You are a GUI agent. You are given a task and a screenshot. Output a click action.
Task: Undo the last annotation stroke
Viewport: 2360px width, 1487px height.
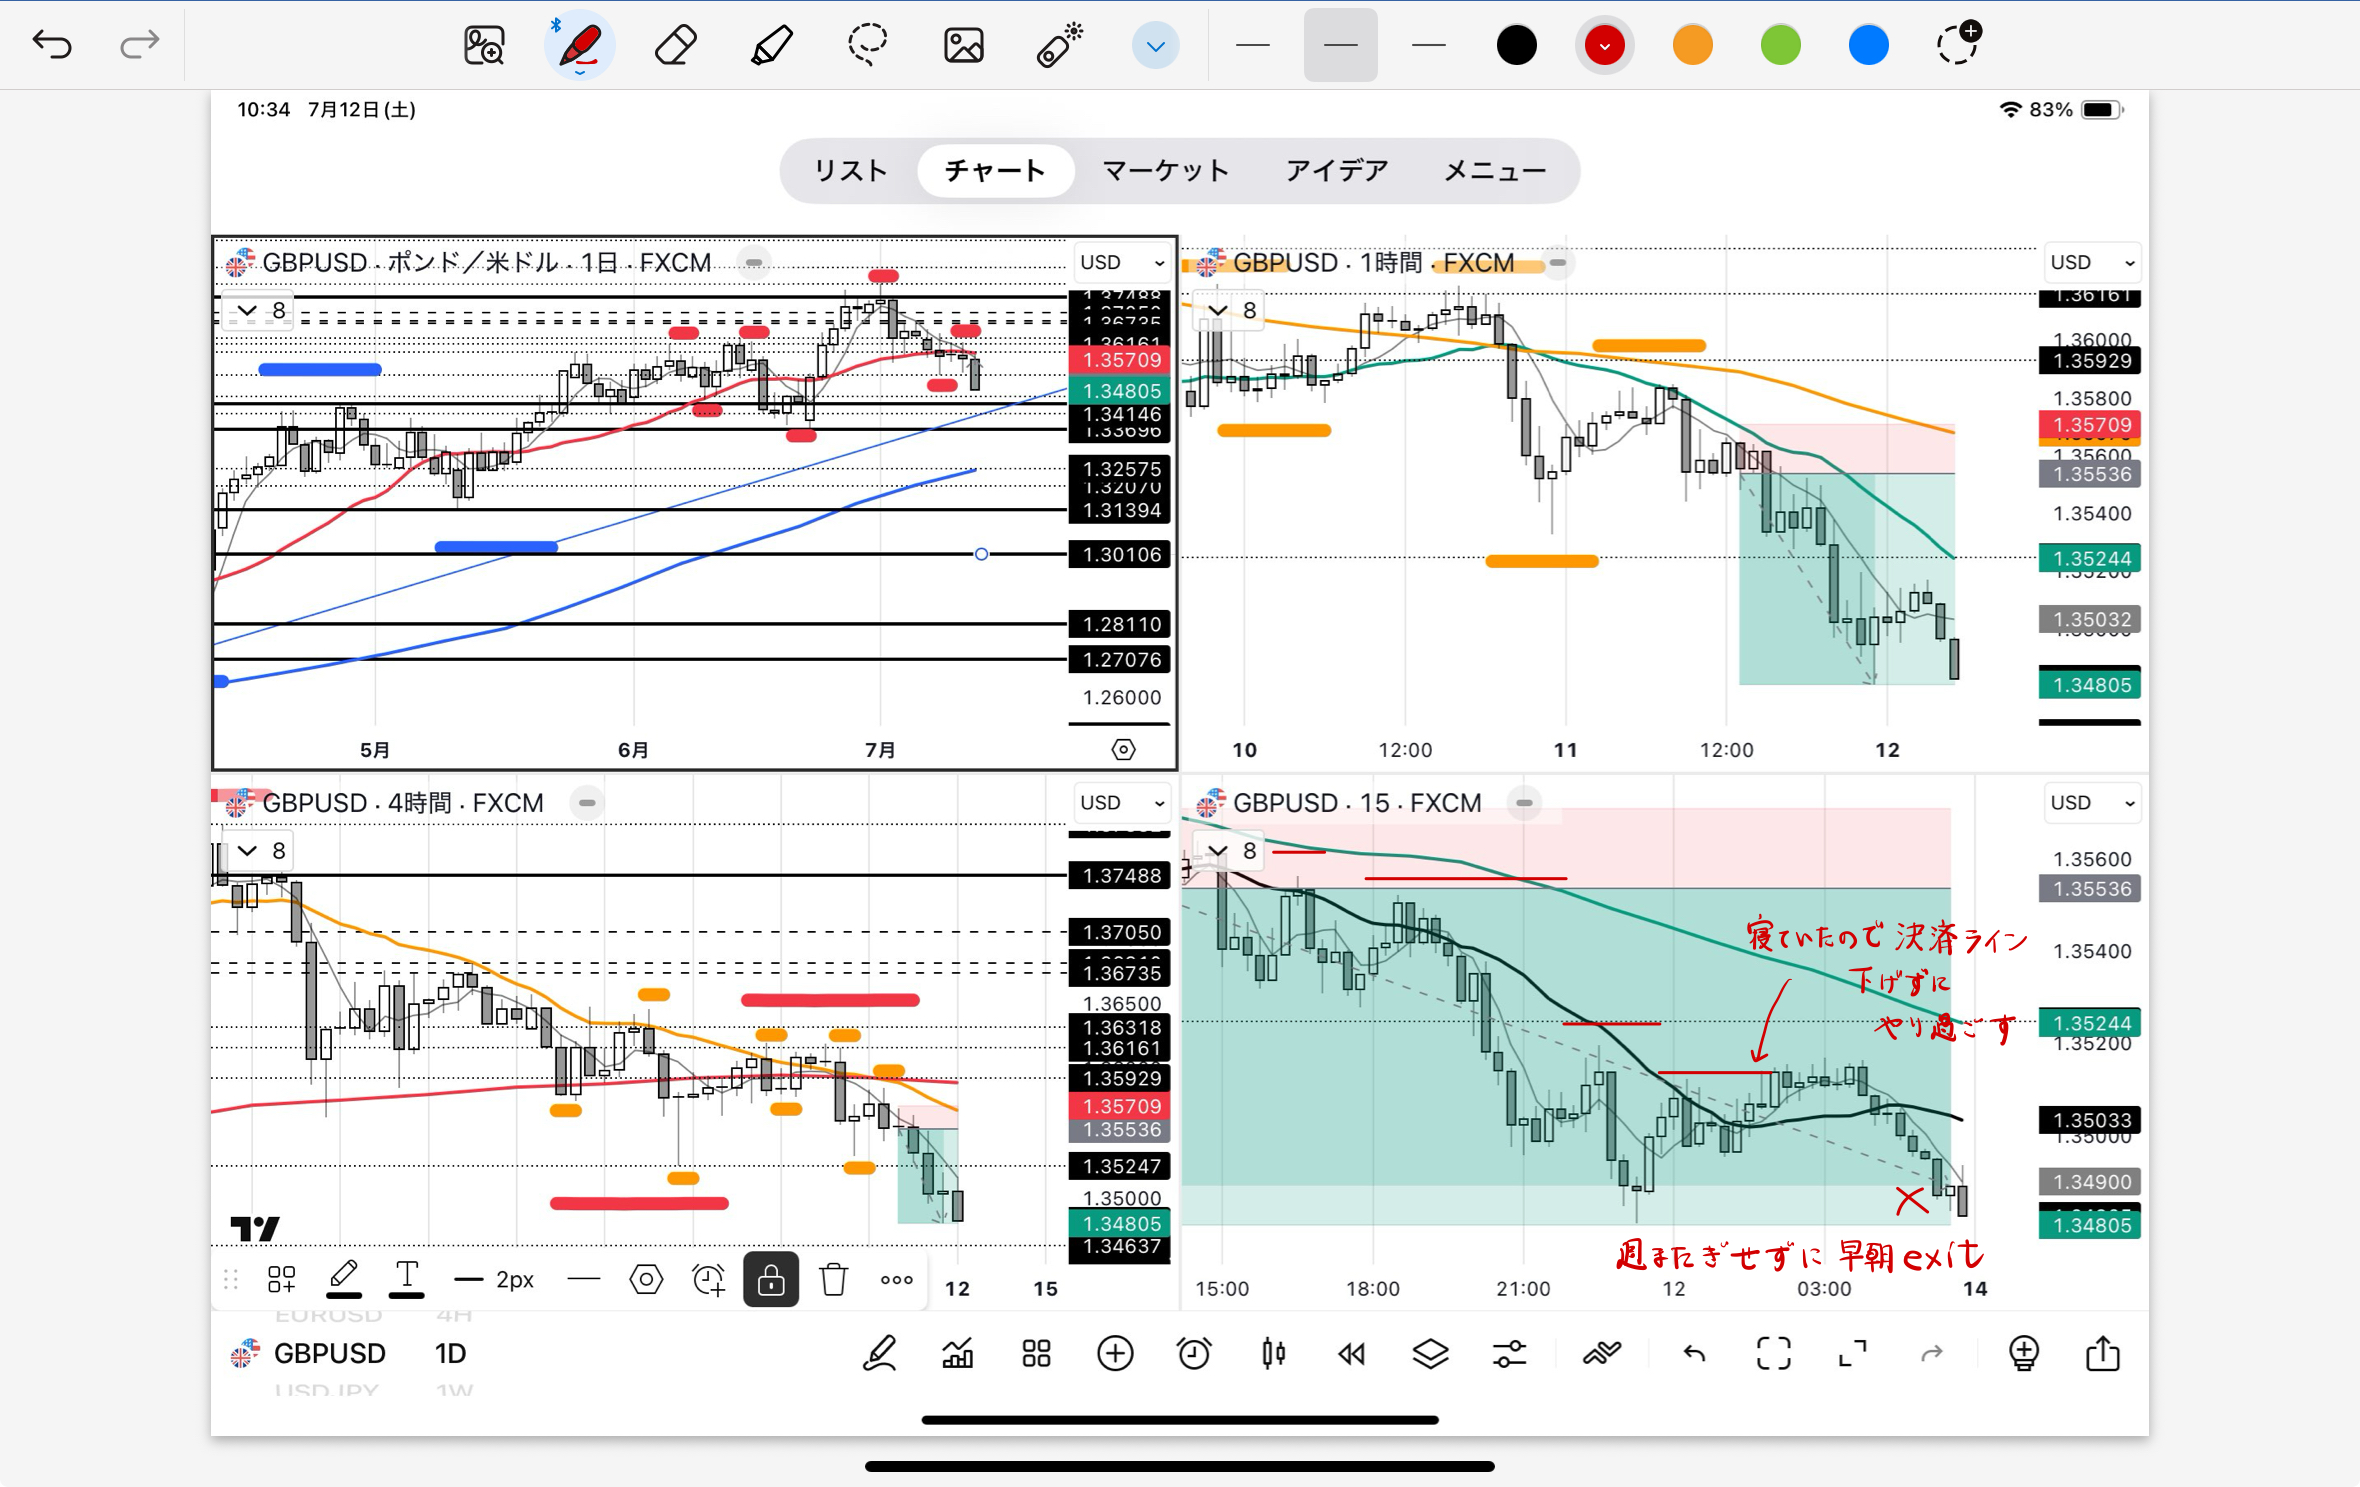[x=52, y=45]
